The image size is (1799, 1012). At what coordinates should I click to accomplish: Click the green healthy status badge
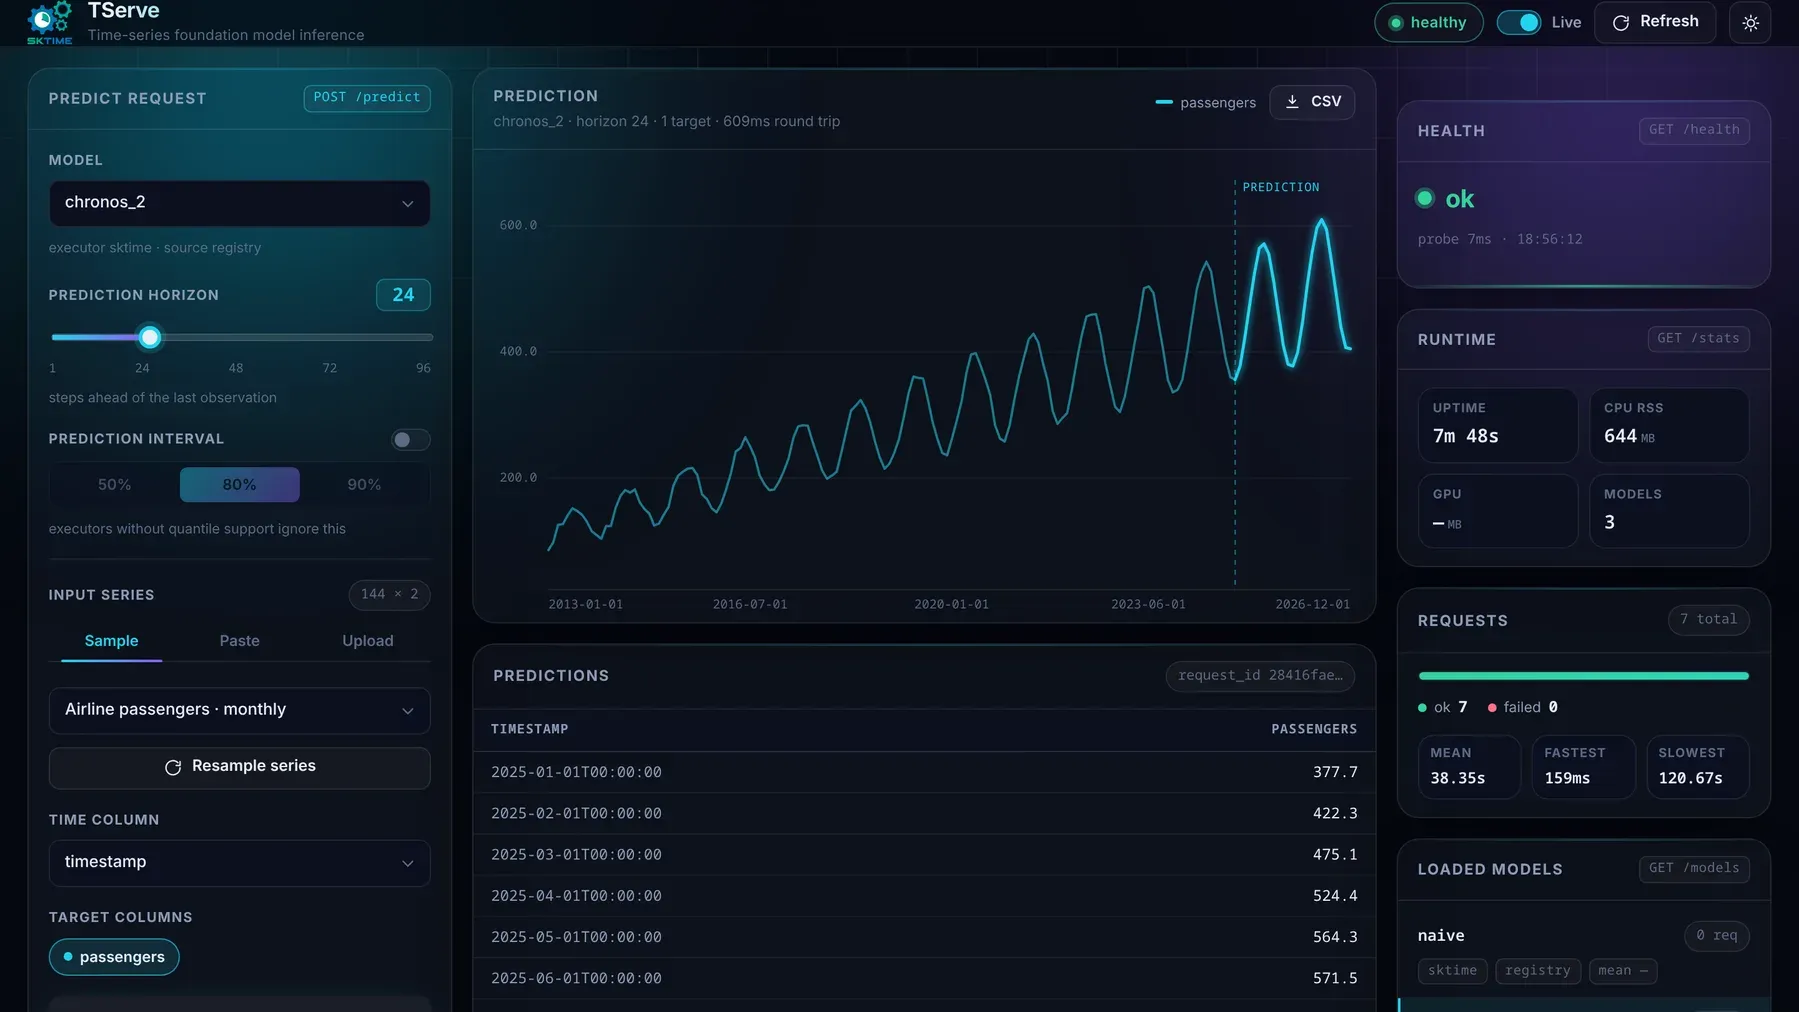coord(1428,23)
